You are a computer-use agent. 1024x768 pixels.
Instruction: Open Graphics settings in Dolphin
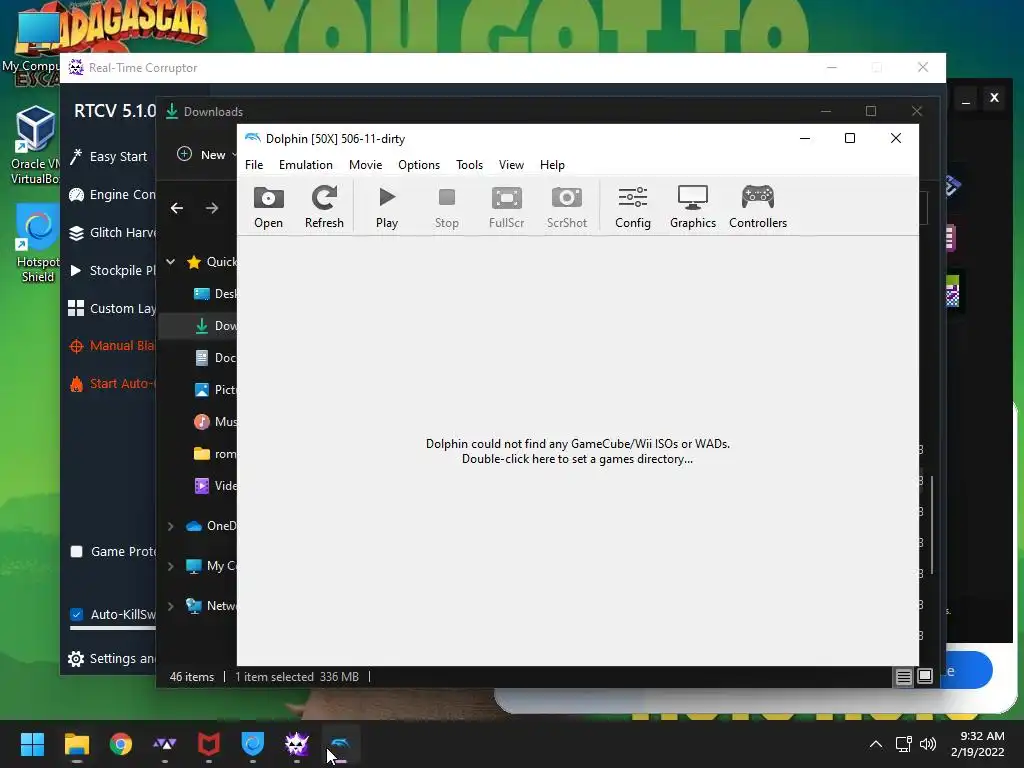pyautogui.click(x=693, y=208)
